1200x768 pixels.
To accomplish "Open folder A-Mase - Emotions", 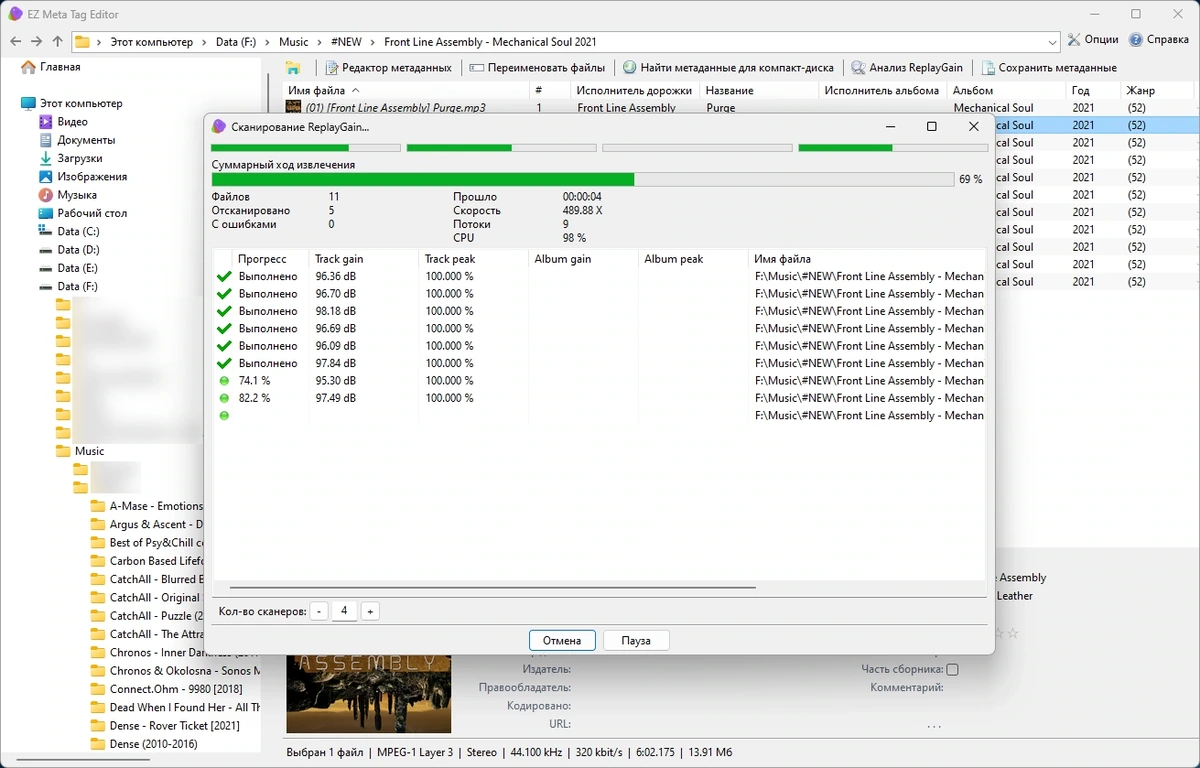I will 147,506.
